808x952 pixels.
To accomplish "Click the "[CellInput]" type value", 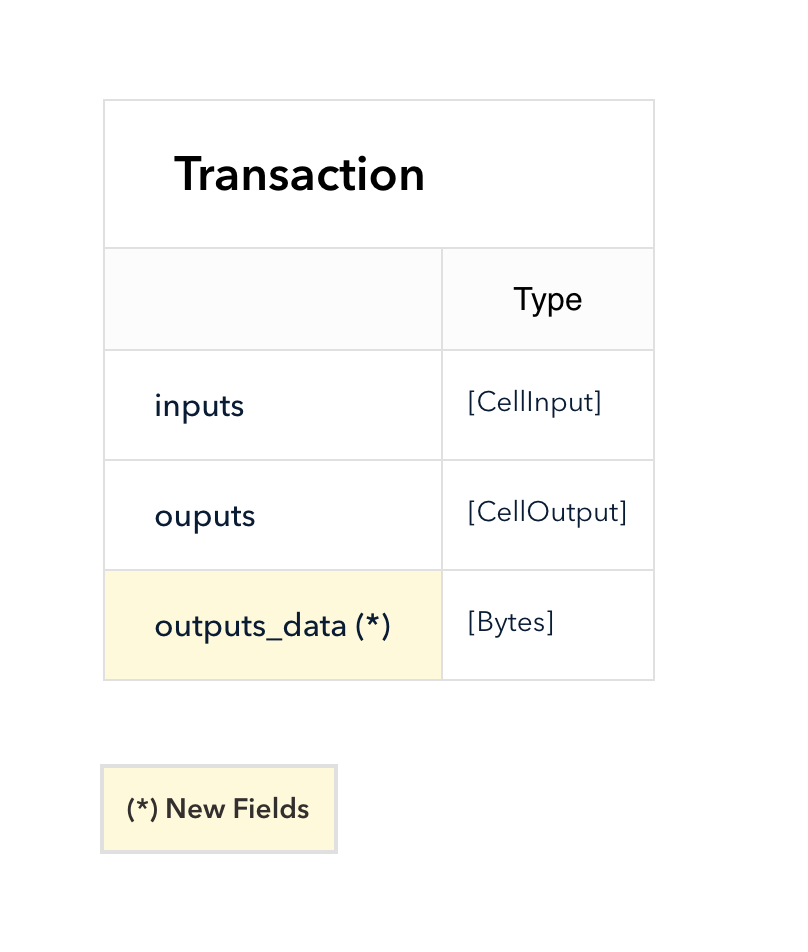I will pyautogui.click(x=534, y=402).
